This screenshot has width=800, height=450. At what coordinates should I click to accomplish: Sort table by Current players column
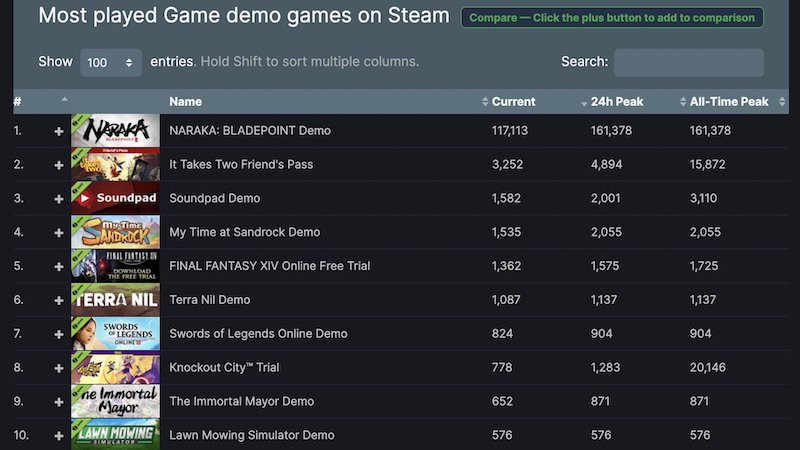pyautogui.click(x=513, y=101)
